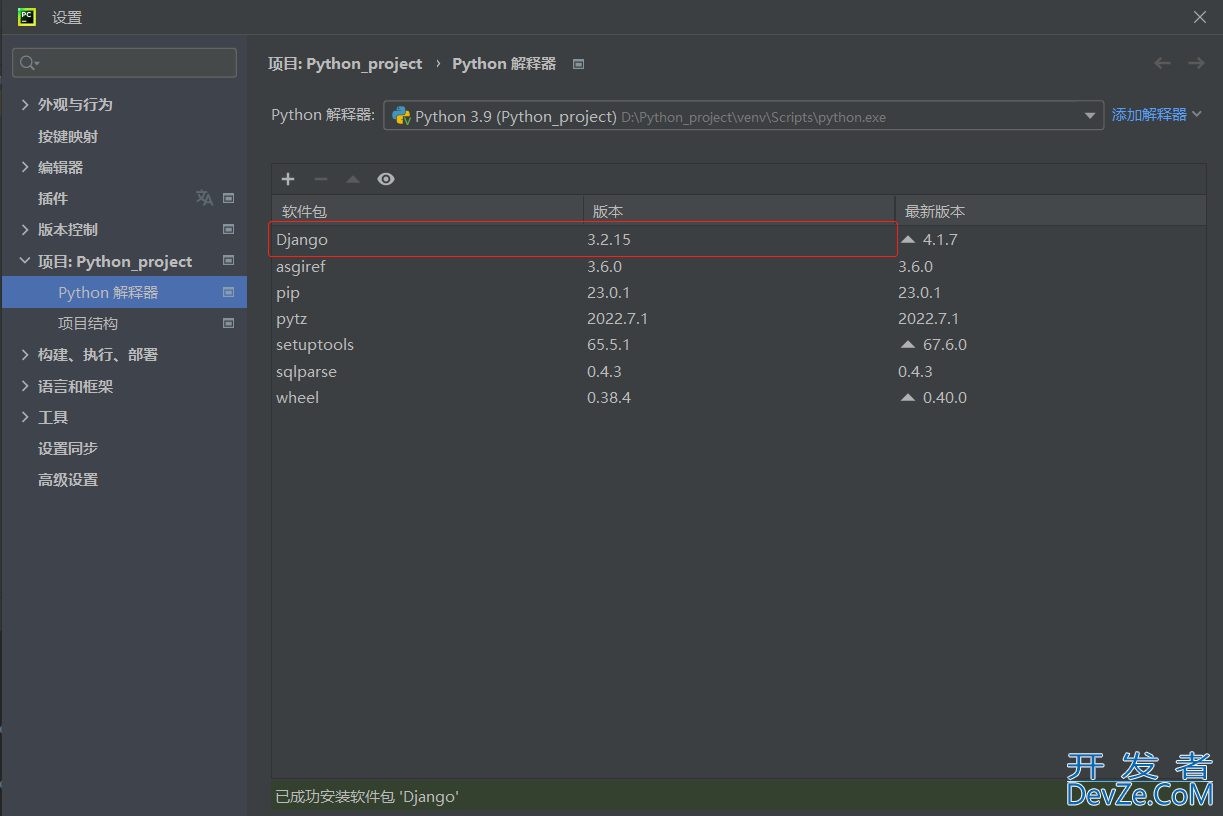1223x816 pixels.
Task: Click 项目: Python_project in the breadcrumb
Action: 345,63
